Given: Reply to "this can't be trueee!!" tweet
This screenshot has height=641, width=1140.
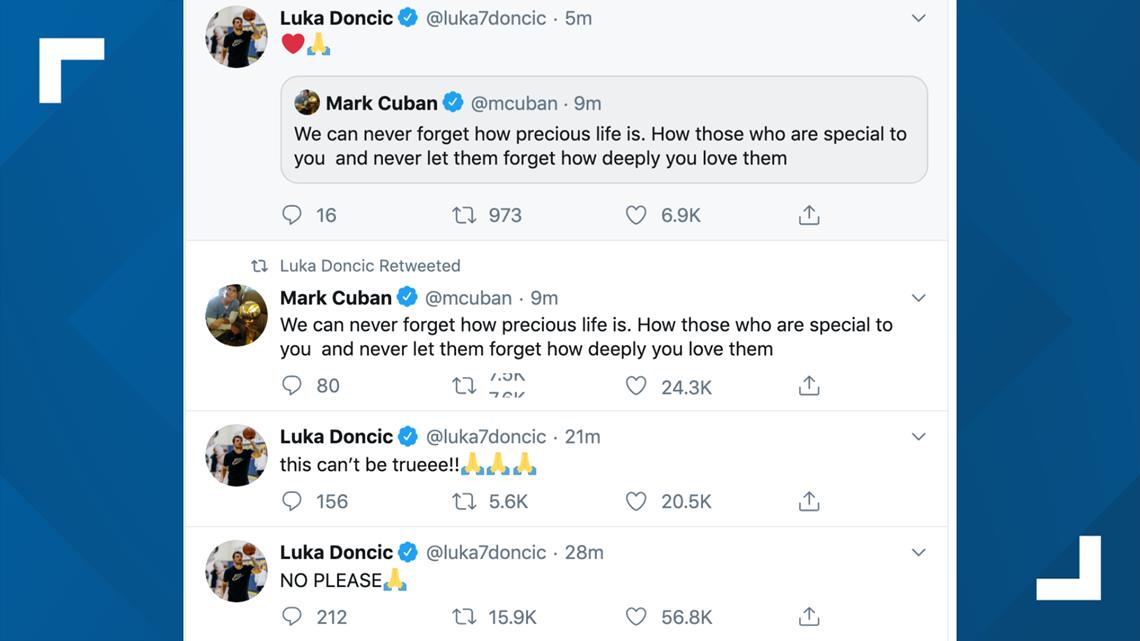Looking at the screenshot, I should [292, 501].
